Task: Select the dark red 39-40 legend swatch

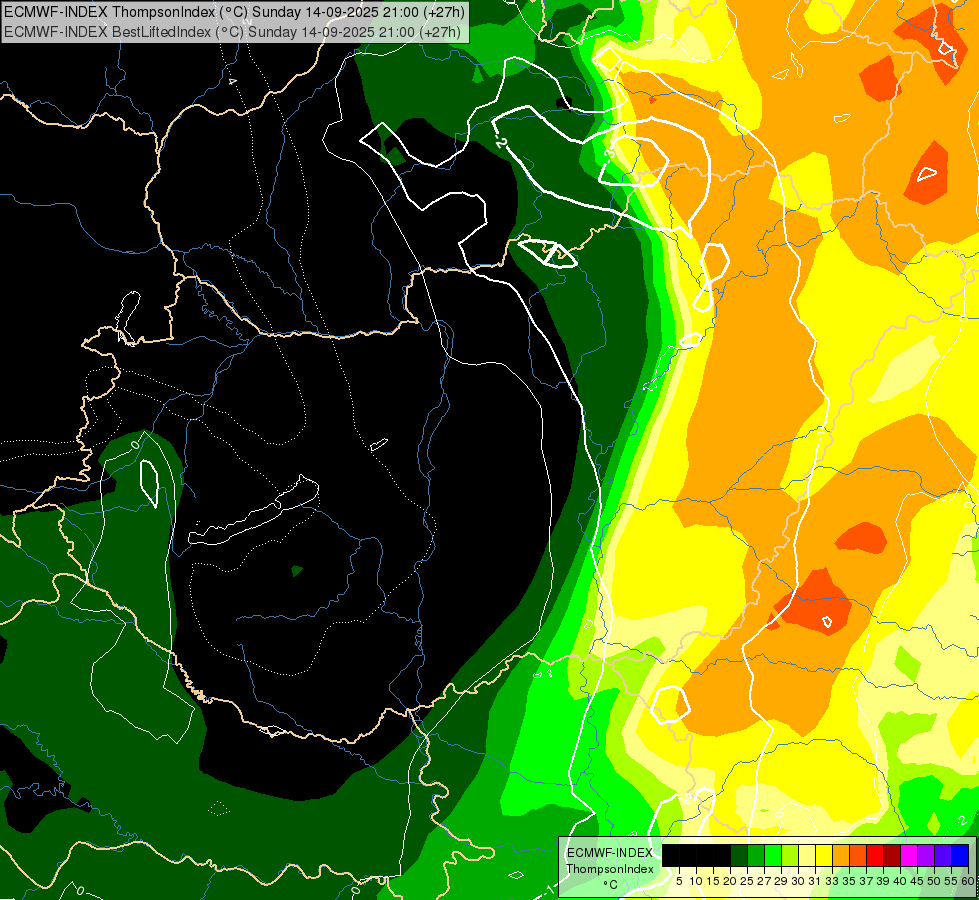Action: click(892, 855)
